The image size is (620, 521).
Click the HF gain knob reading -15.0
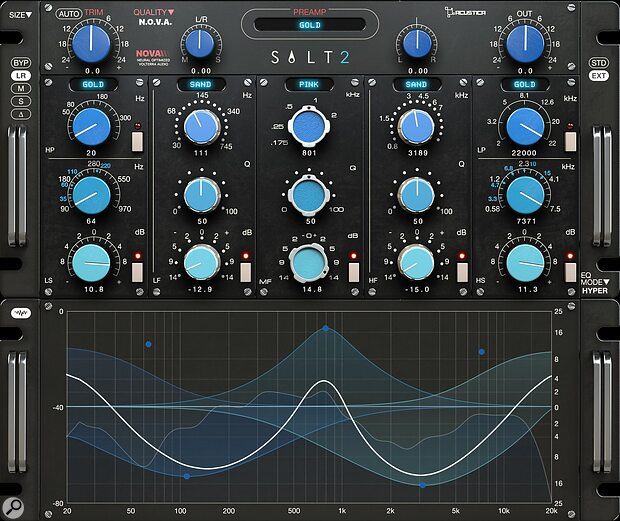coord(416,262)
